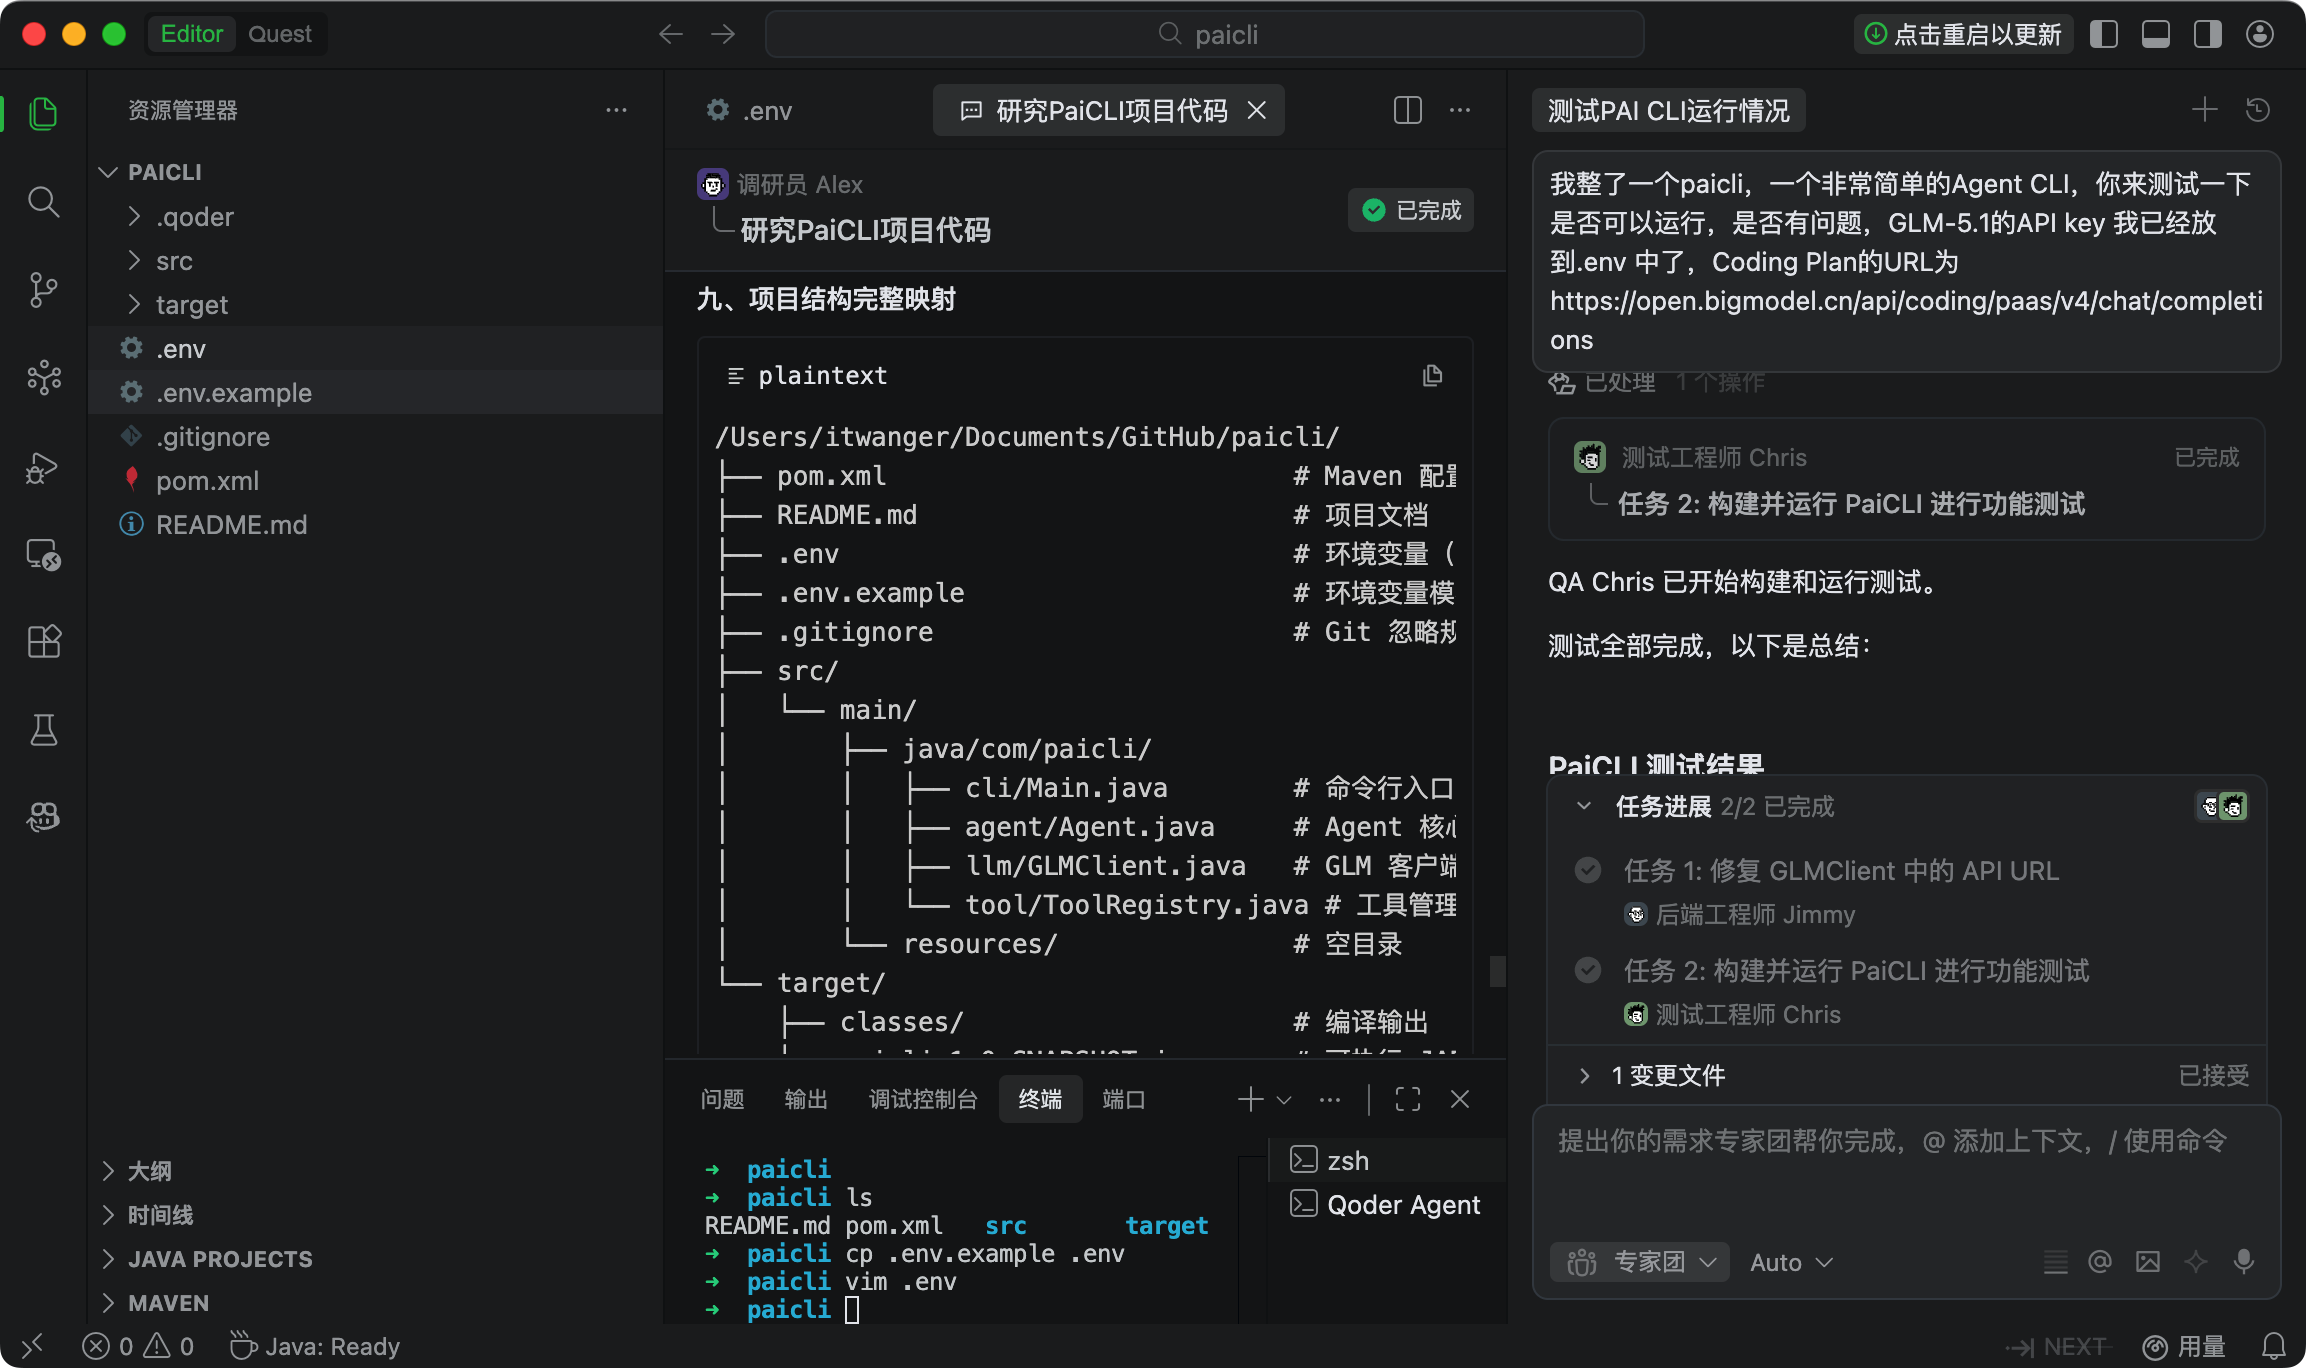Open the Extensions view icon

click(x=43, y=641)
